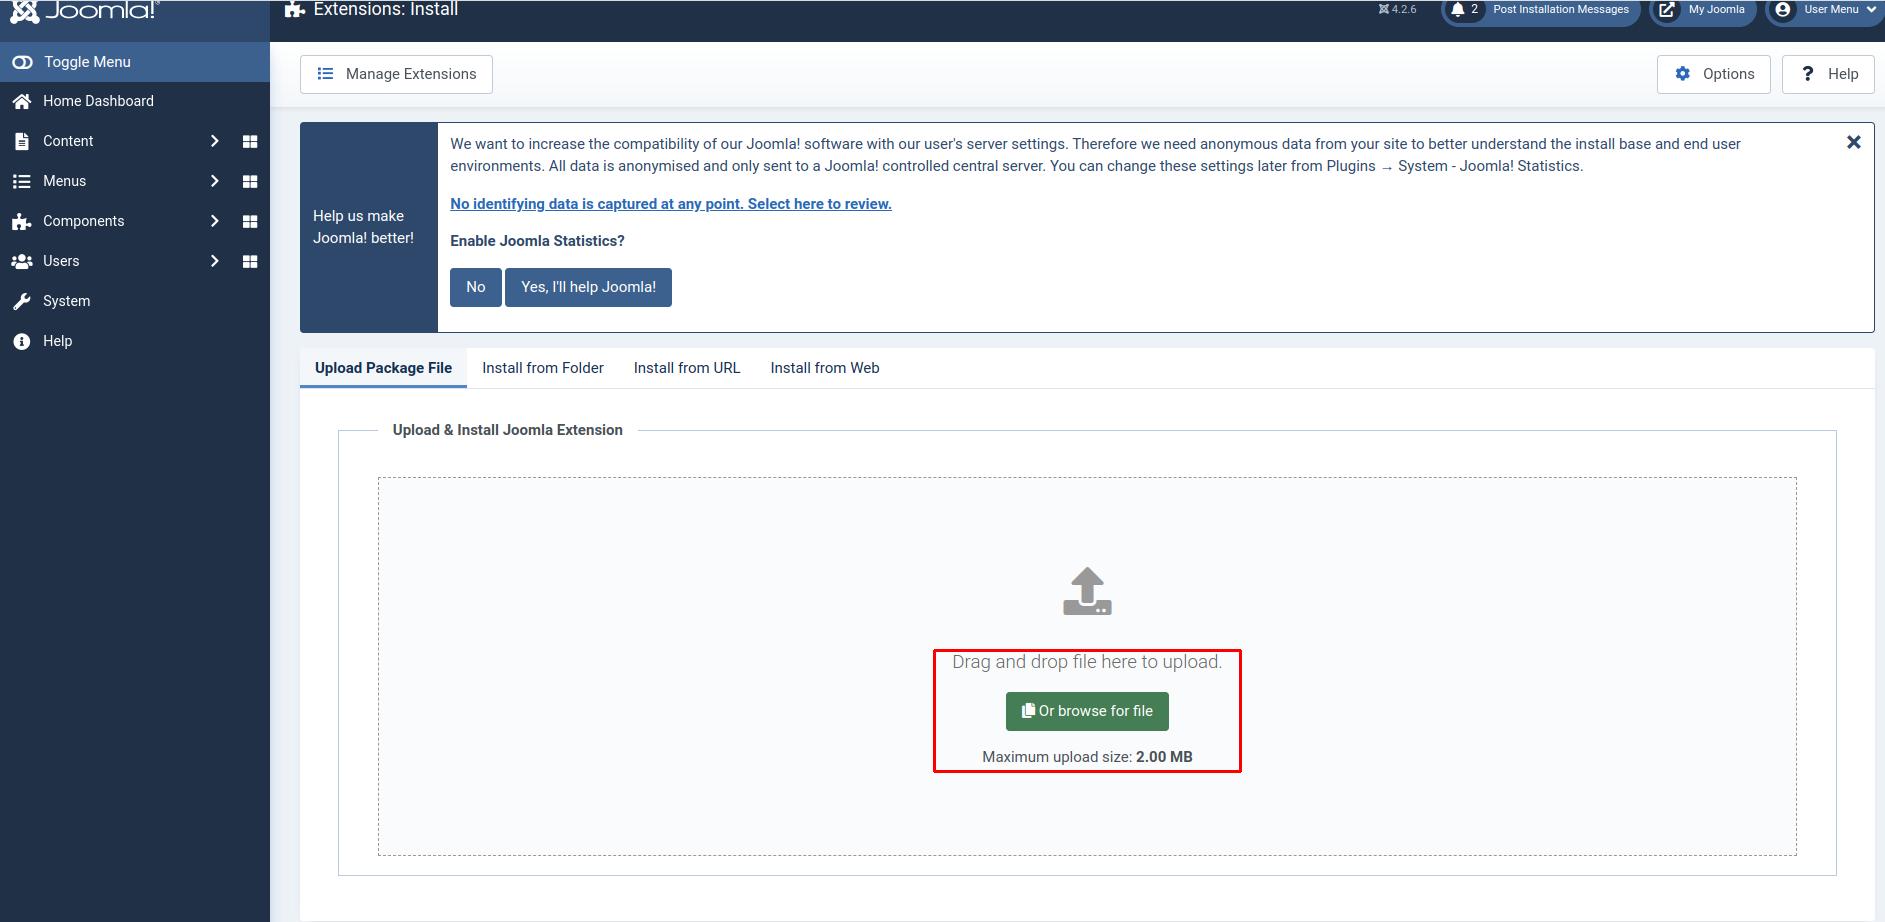The image size is (1885, 922).
Task: Switch to Install from URL tab
Action: coord(686,368)
